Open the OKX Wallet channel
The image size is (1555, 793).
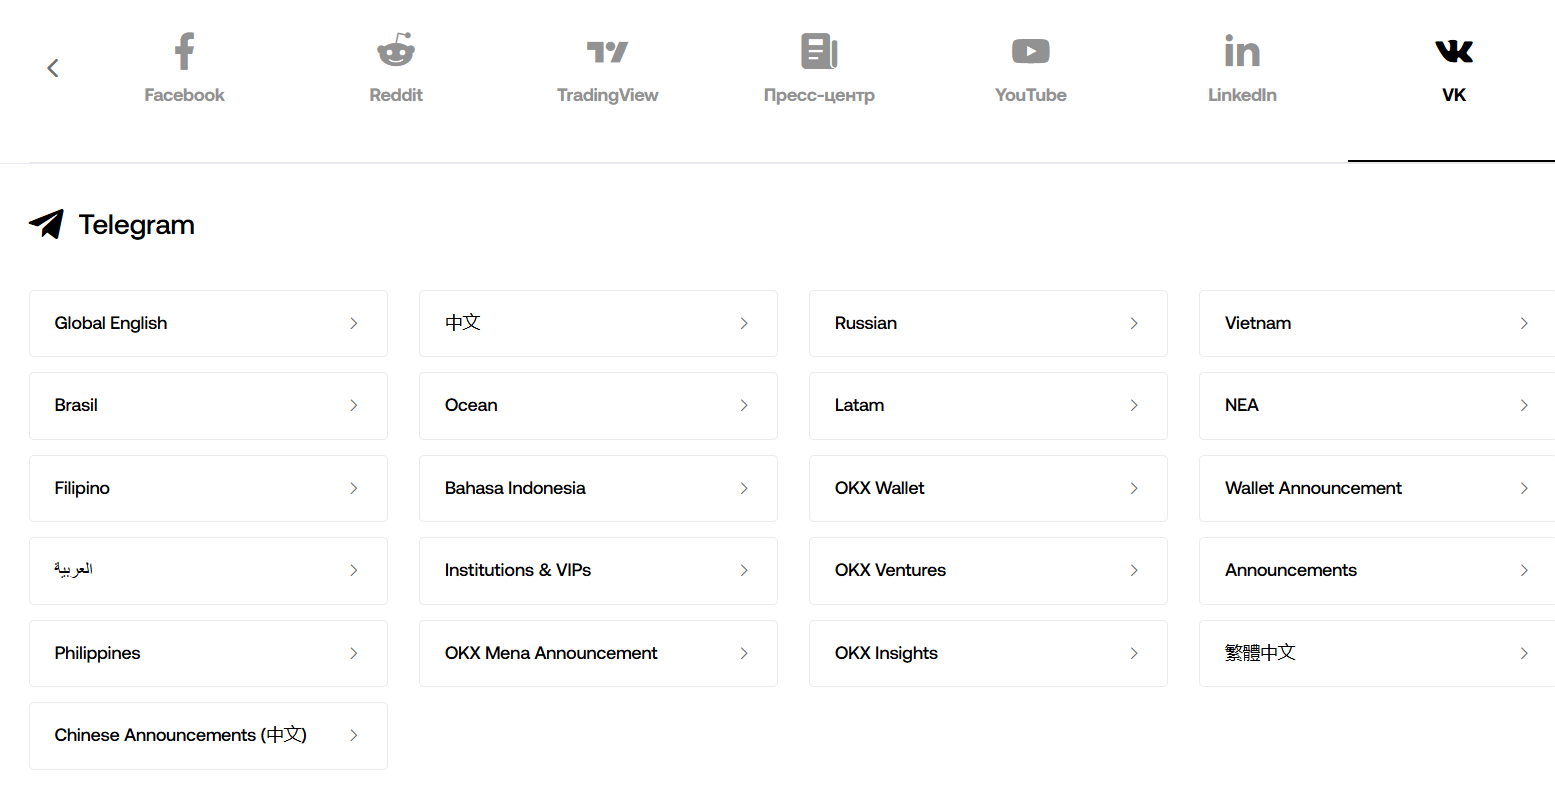tap(988, 488)
